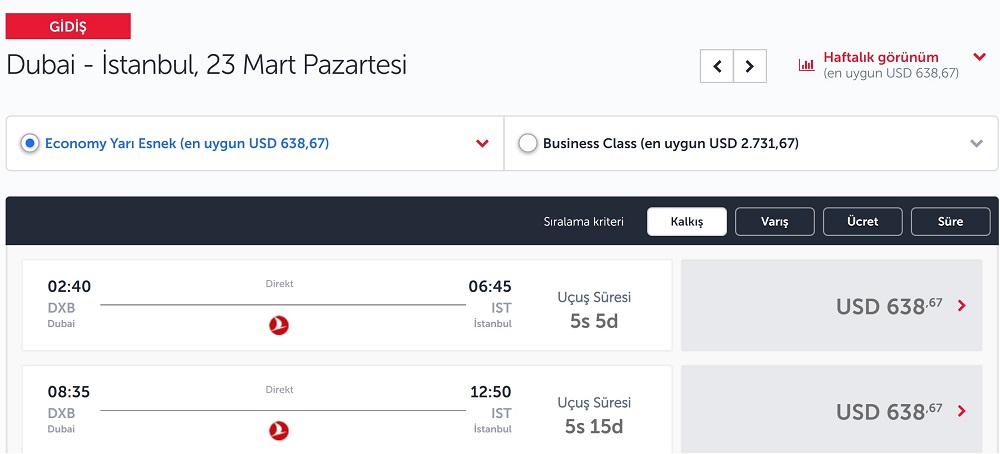This screenshot has height=454, width=1000.
Task: Expand Business Class fare chevron
Action: pos(976,143)
